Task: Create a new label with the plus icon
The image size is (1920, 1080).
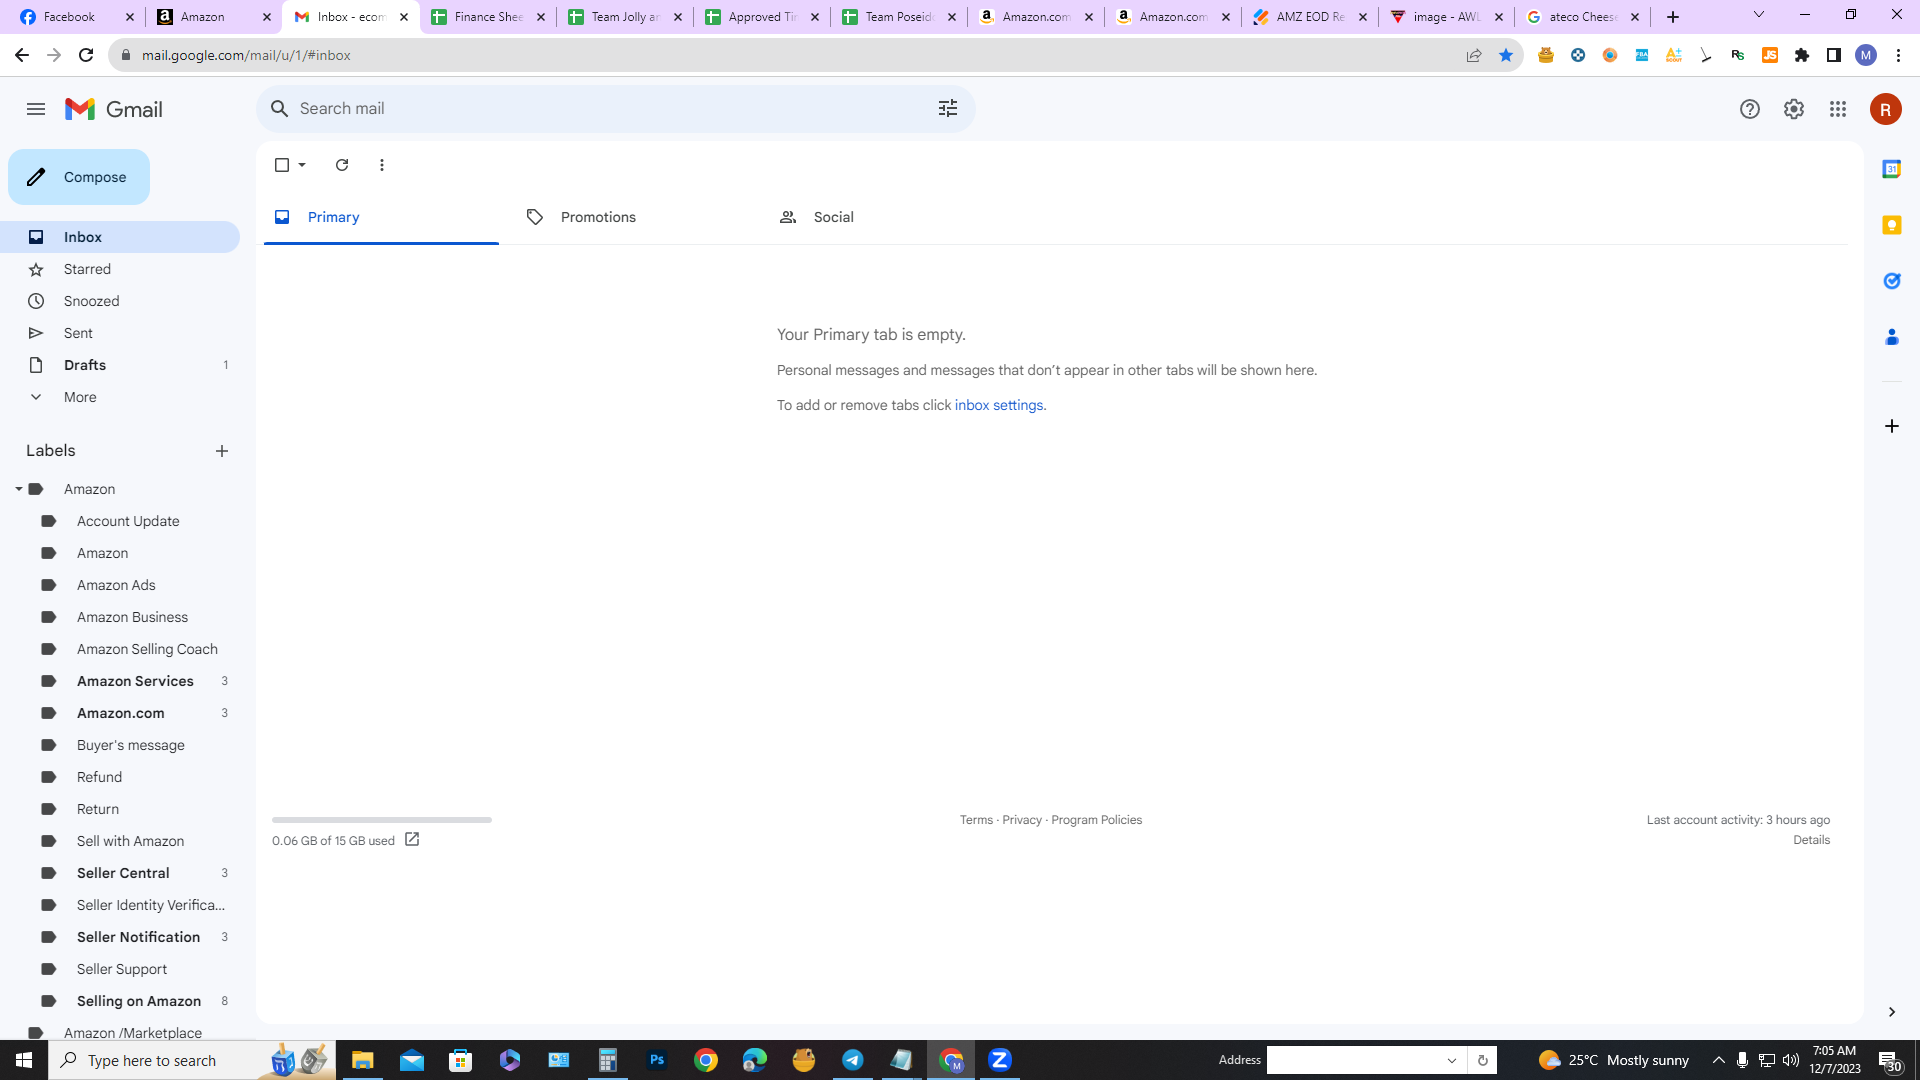Action: (x=222, y=451)
